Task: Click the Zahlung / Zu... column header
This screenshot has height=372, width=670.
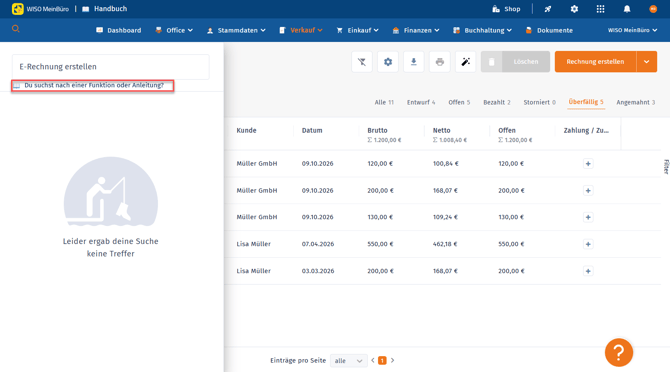Action: [586, 131]
